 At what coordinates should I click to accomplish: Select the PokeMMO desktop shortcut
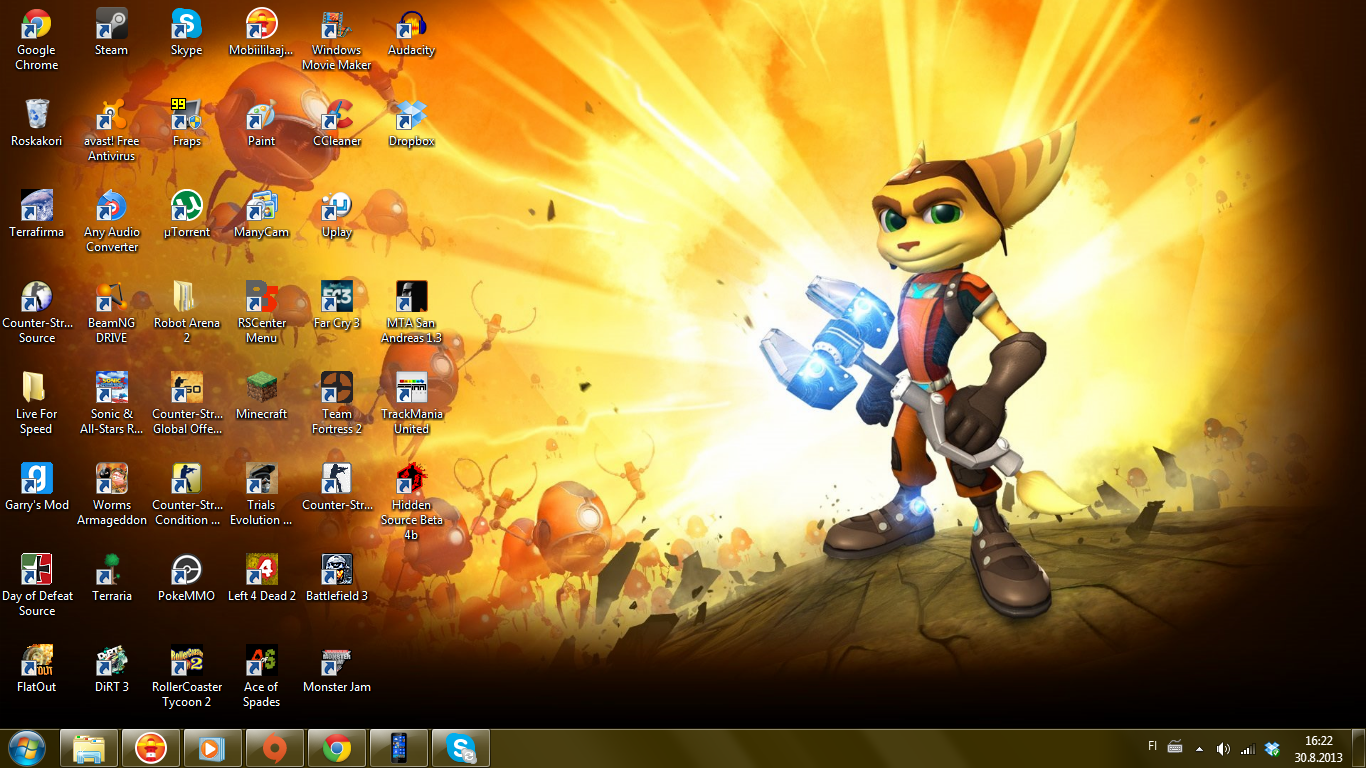pyautogui.click(x=186, y=579)
